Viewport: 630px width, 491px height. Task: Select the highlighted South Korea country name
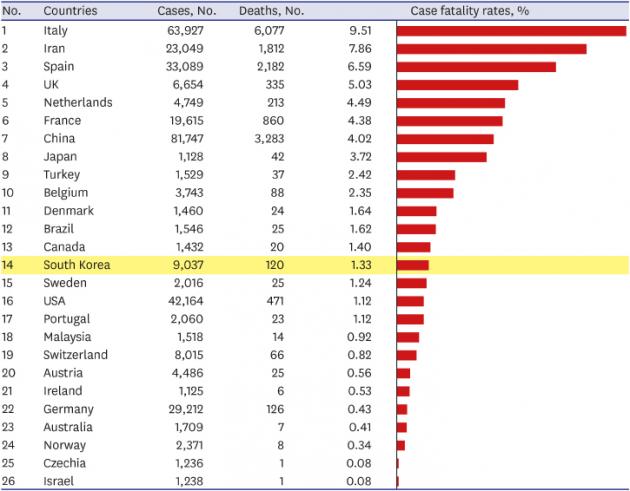(x=76, y=265)
